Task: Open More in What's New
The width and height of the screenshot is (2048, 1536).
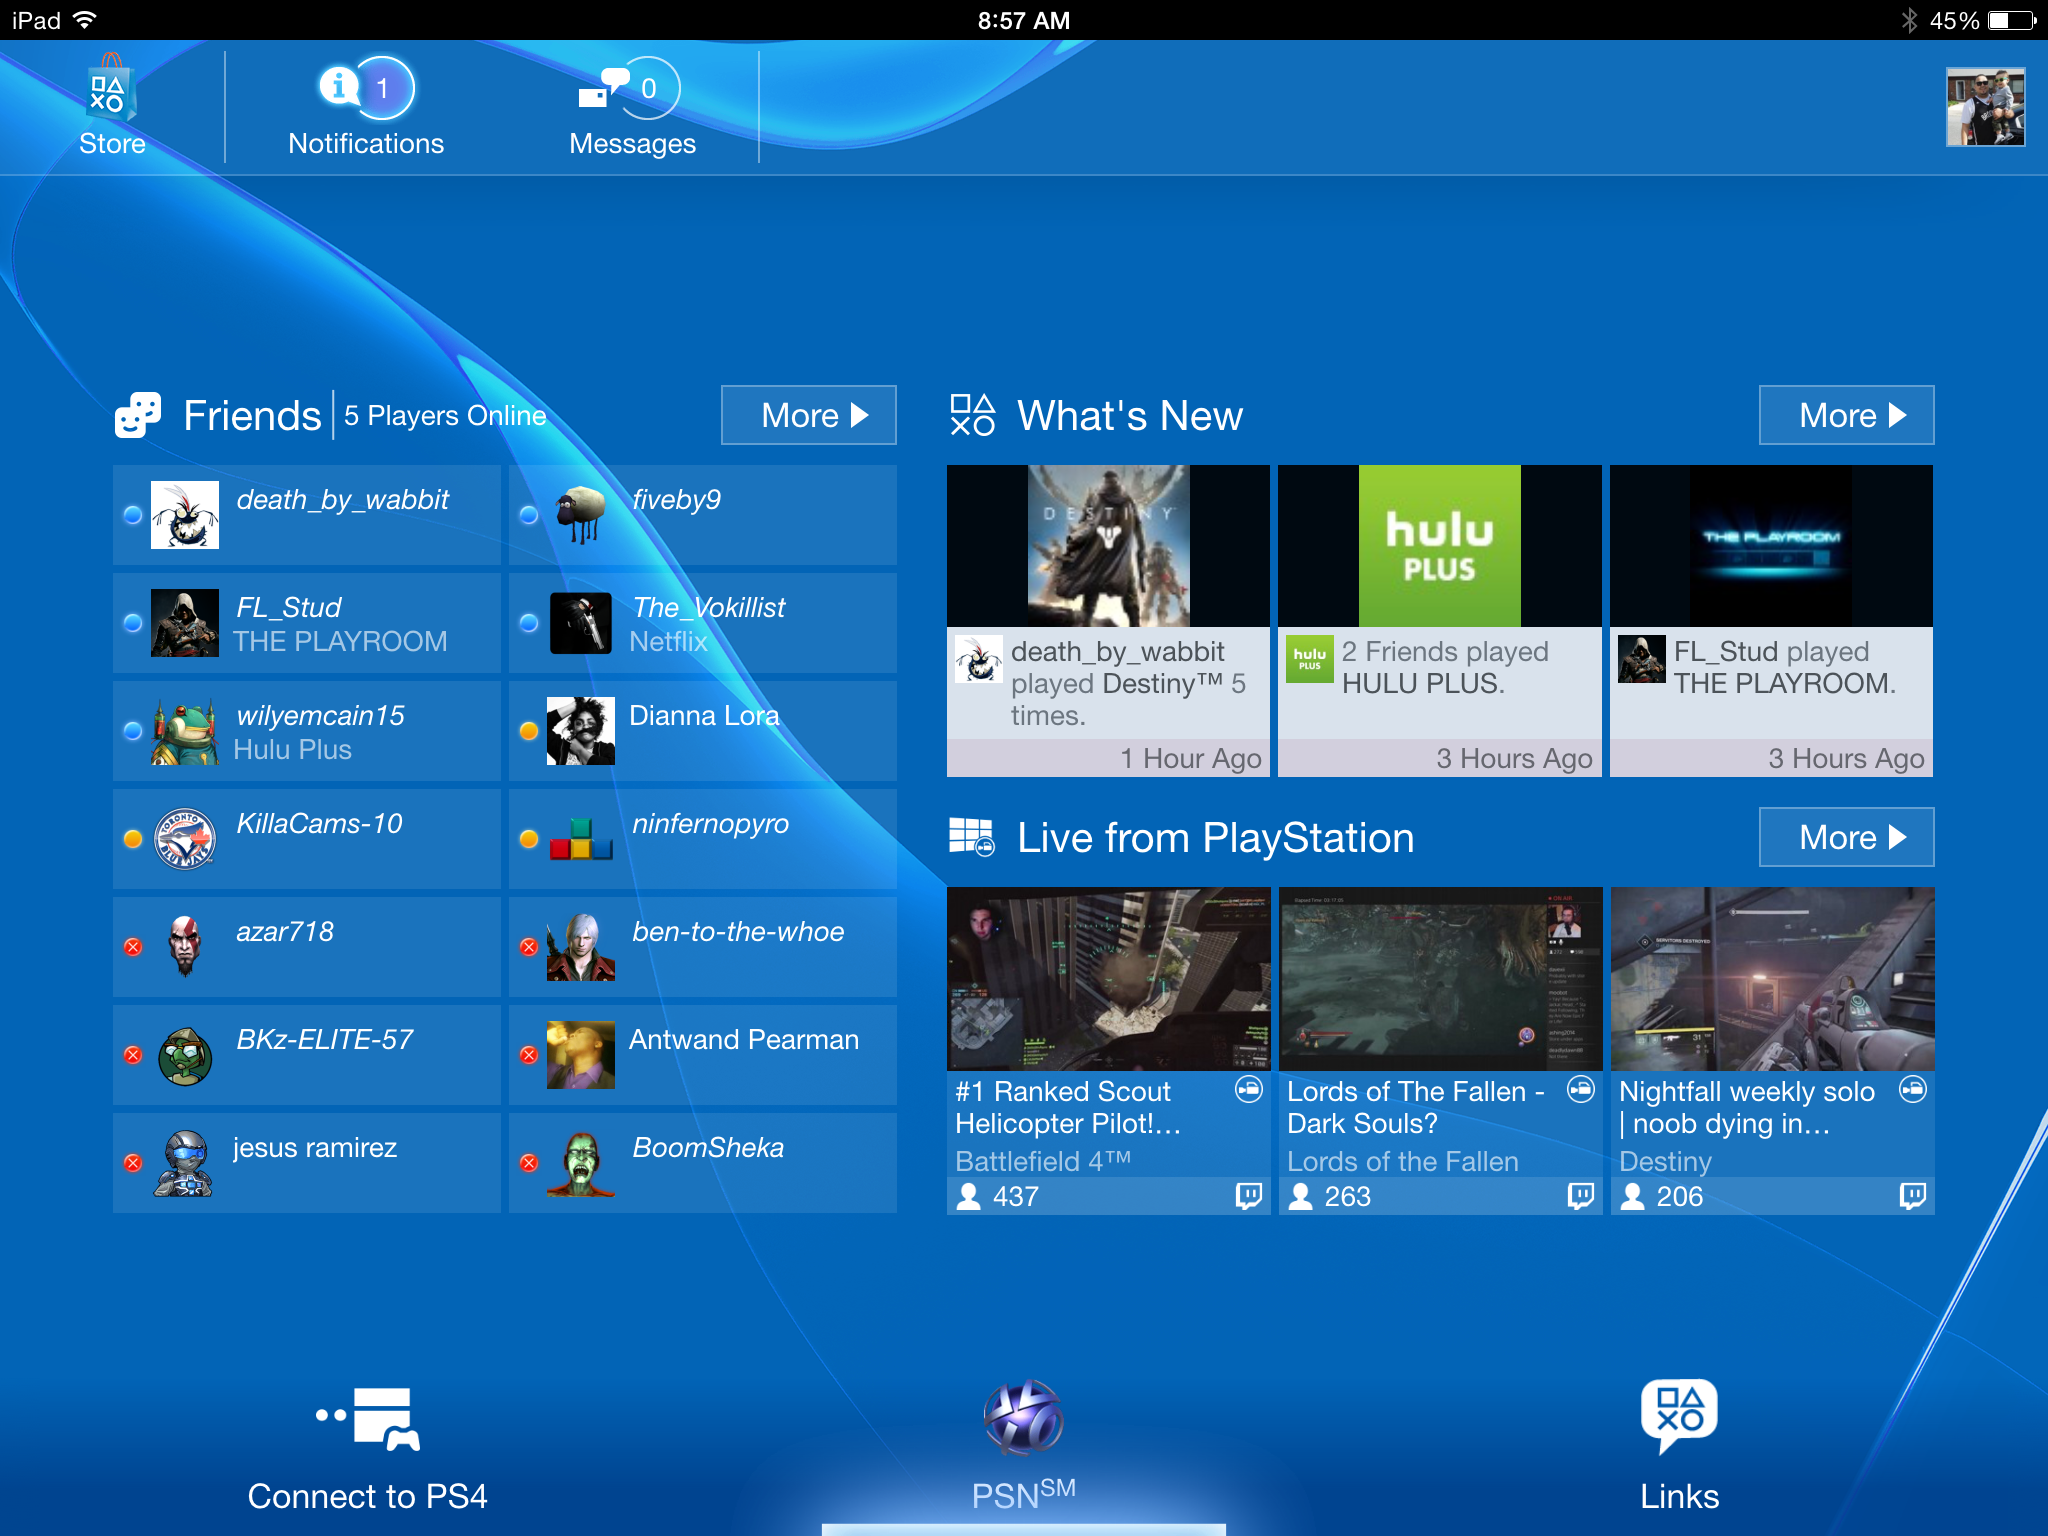Action: 1846,414
